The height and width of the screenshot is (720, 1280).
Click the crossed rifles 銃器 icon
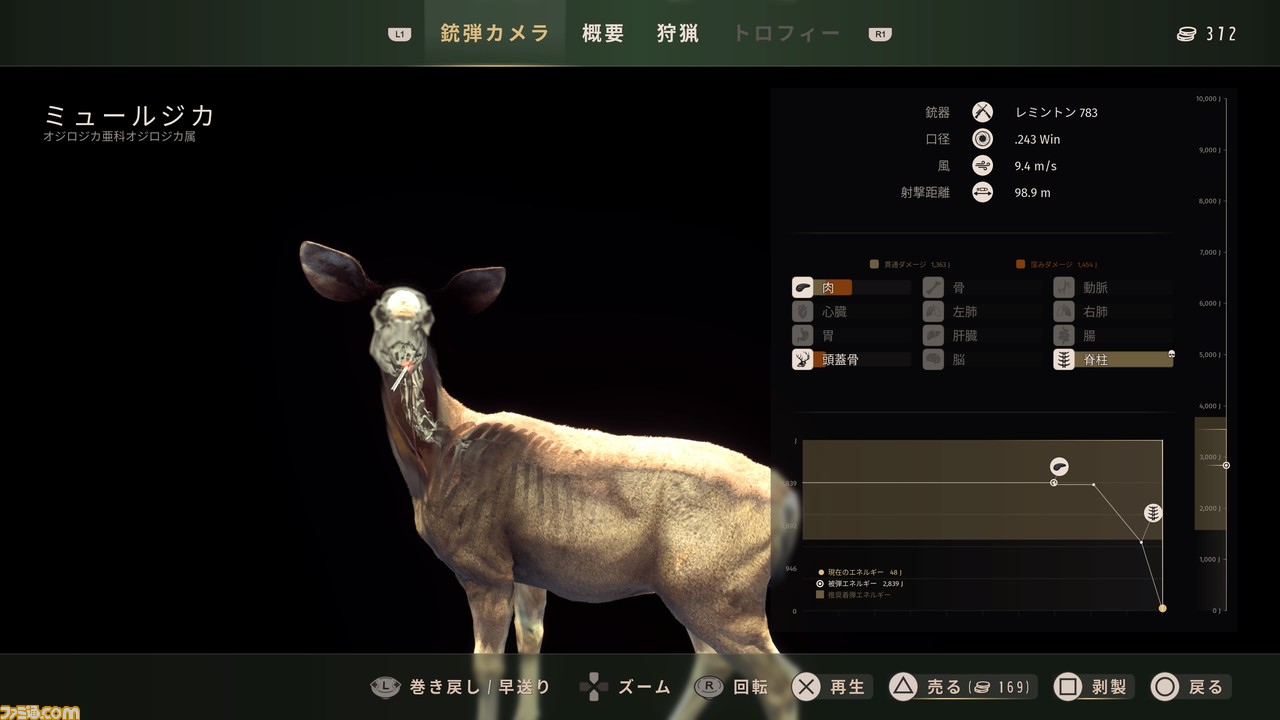(983, 112)
